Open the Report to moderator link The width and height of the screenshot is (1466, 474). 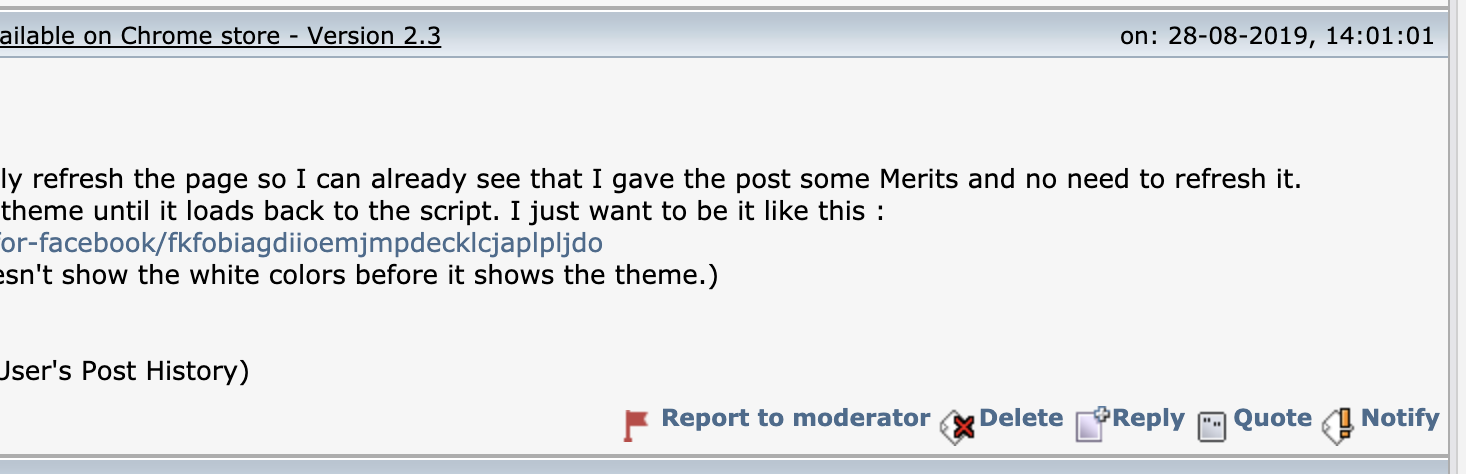796,418
